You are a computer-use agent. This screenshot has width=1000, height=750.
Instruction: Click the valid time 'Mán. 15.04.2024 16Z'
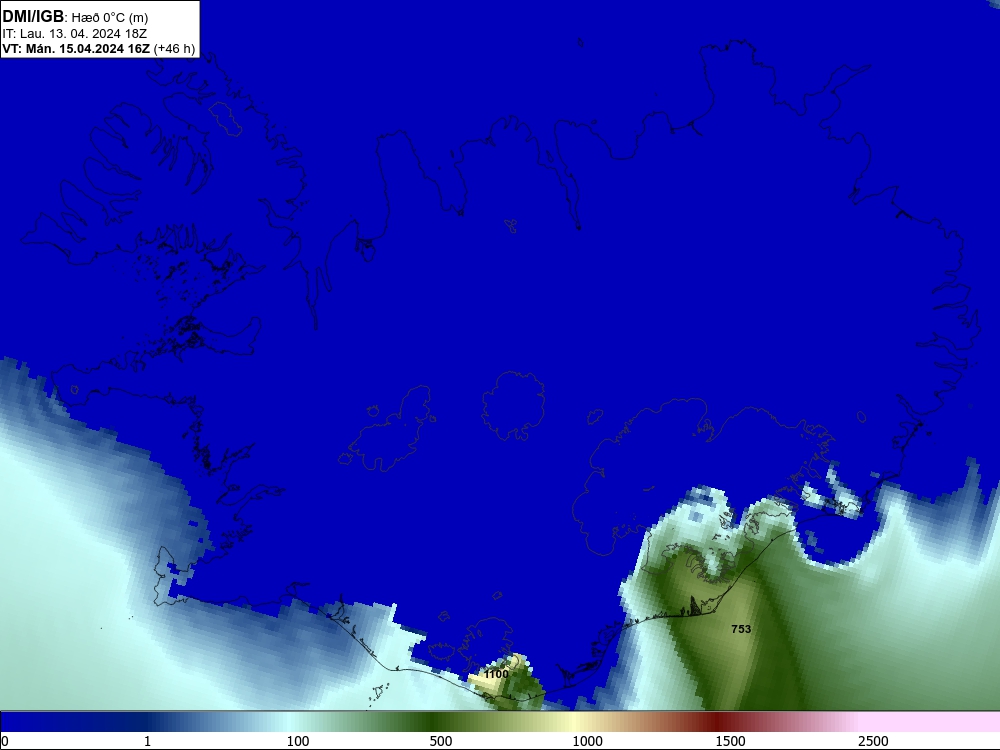(x=86, y=49)
